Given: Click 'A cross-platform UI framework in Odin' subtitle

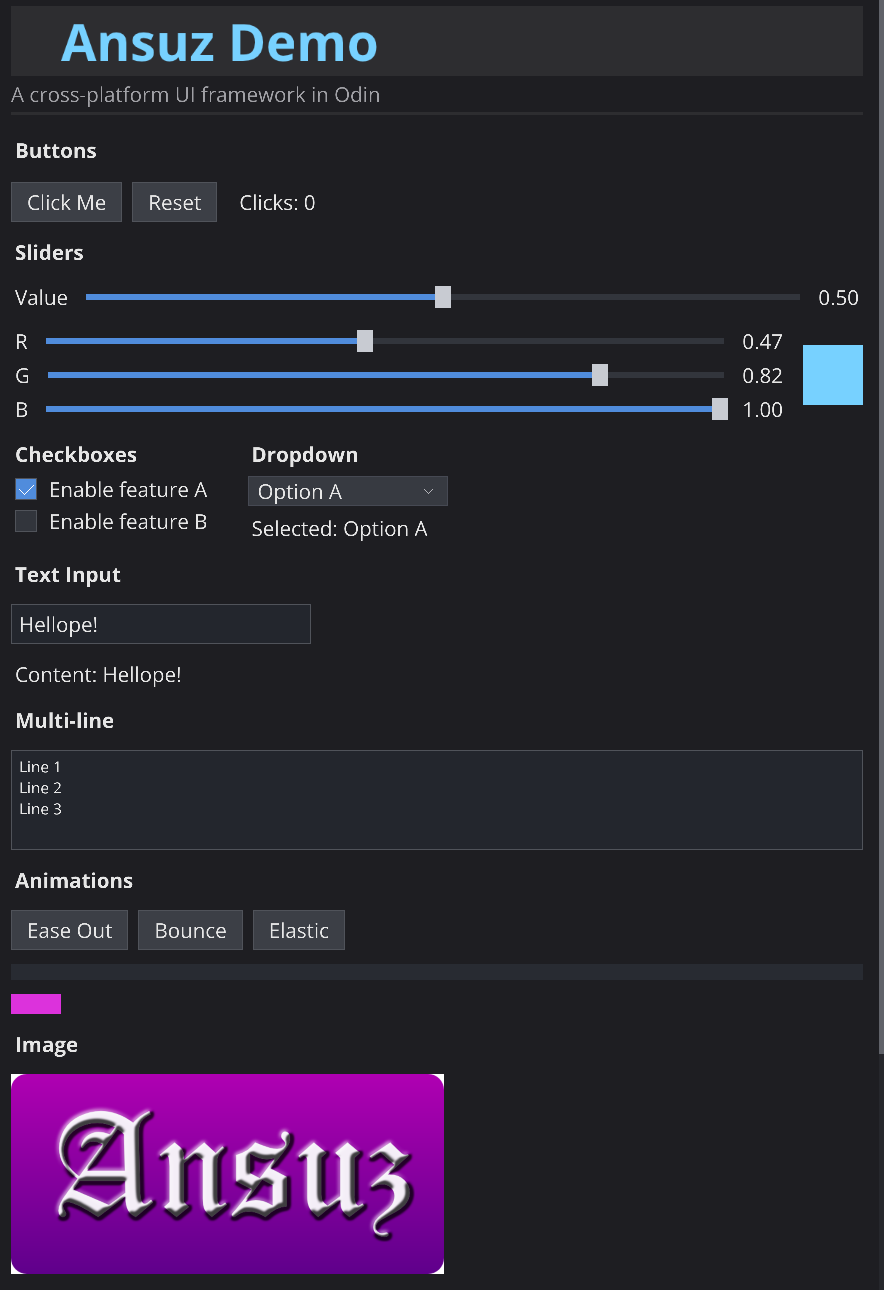Looking at the screenshot, I should pos(195,95).
